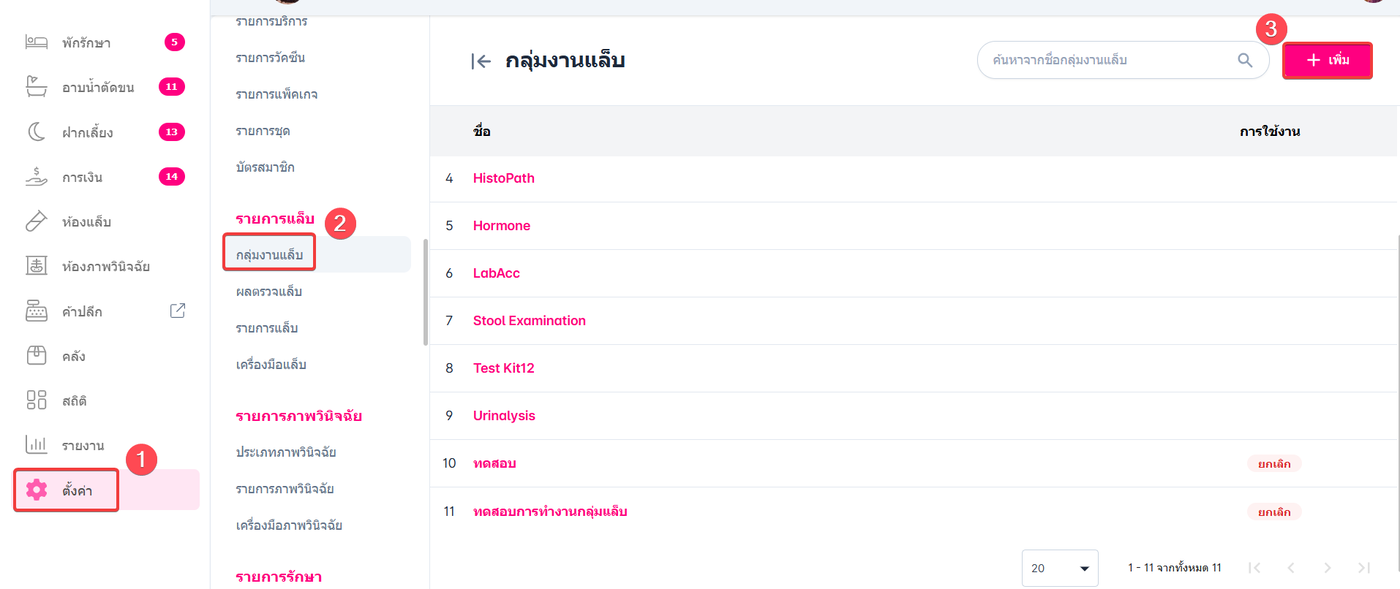The width and height of the screenshot is (1400, 589).
Task: Click the gear icon for ตั้งค่า
Action: [x=37, y=490]
